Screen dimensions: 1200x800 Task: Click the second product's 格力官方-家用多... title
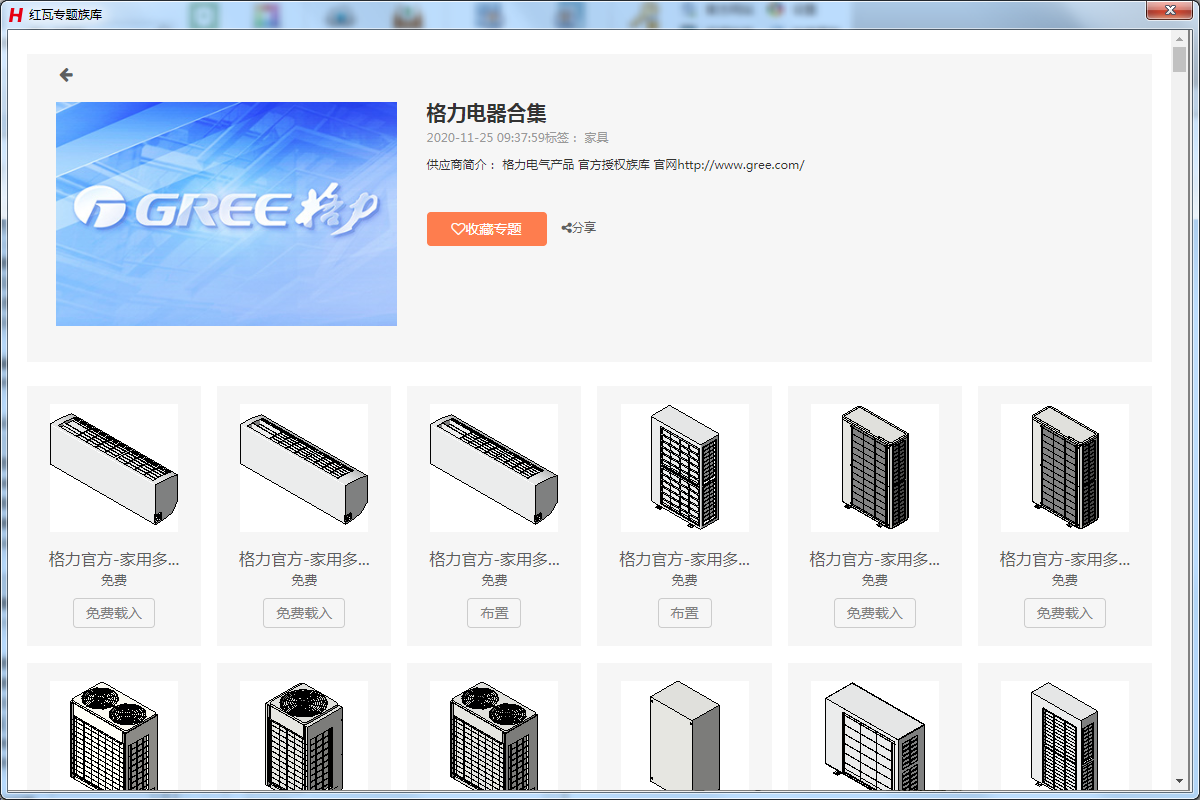click(x=304, y=560)
